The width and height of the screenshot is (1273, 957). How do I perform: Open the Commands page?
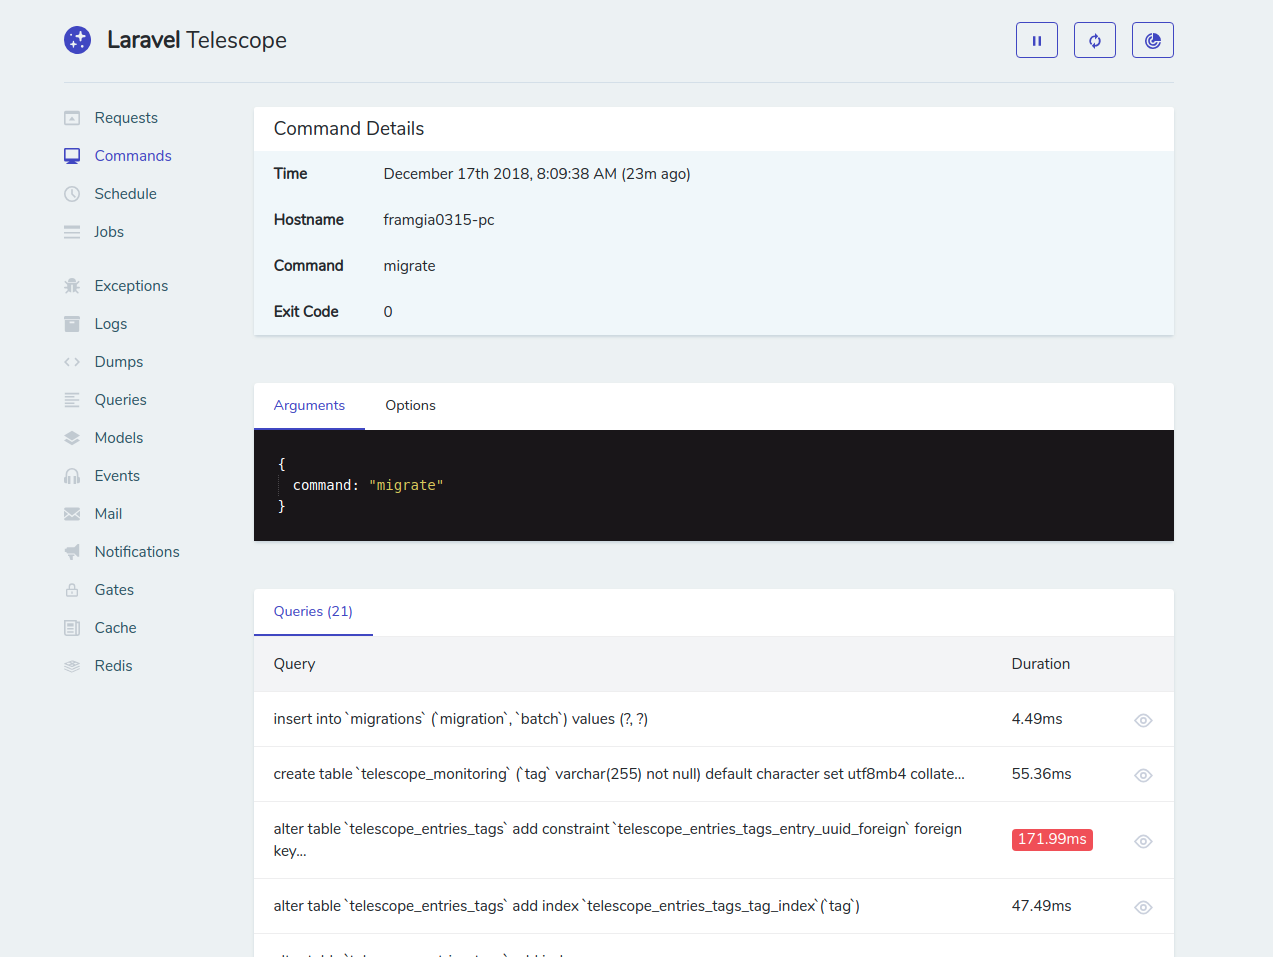(x=133, y=156)
